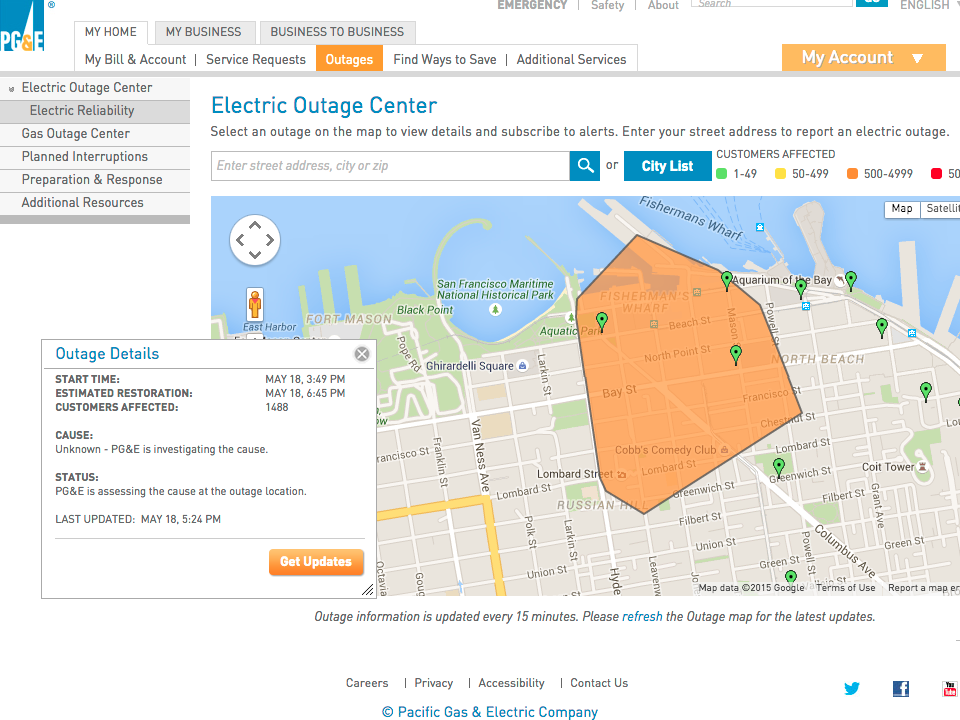Viewport: 960px width, 720px height.
Task: Pan the map left with the arrow
Action: [241, 240]
